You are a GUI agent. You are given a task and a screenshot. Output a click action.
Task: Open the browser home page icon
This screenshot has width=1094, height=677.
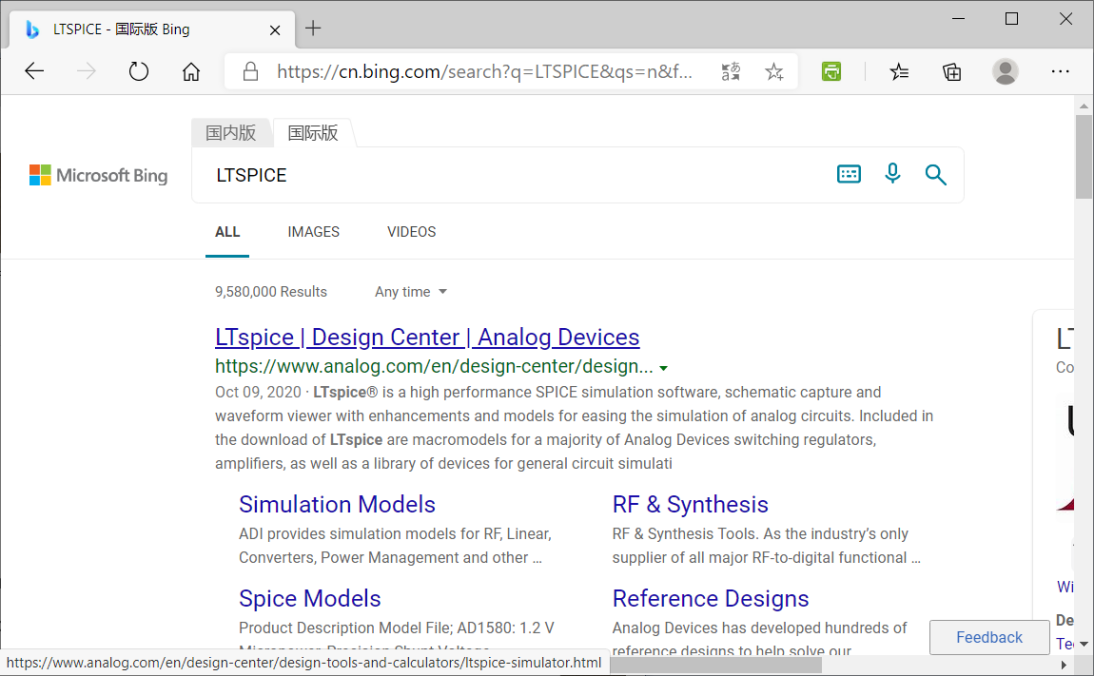[x=191, y=71]
